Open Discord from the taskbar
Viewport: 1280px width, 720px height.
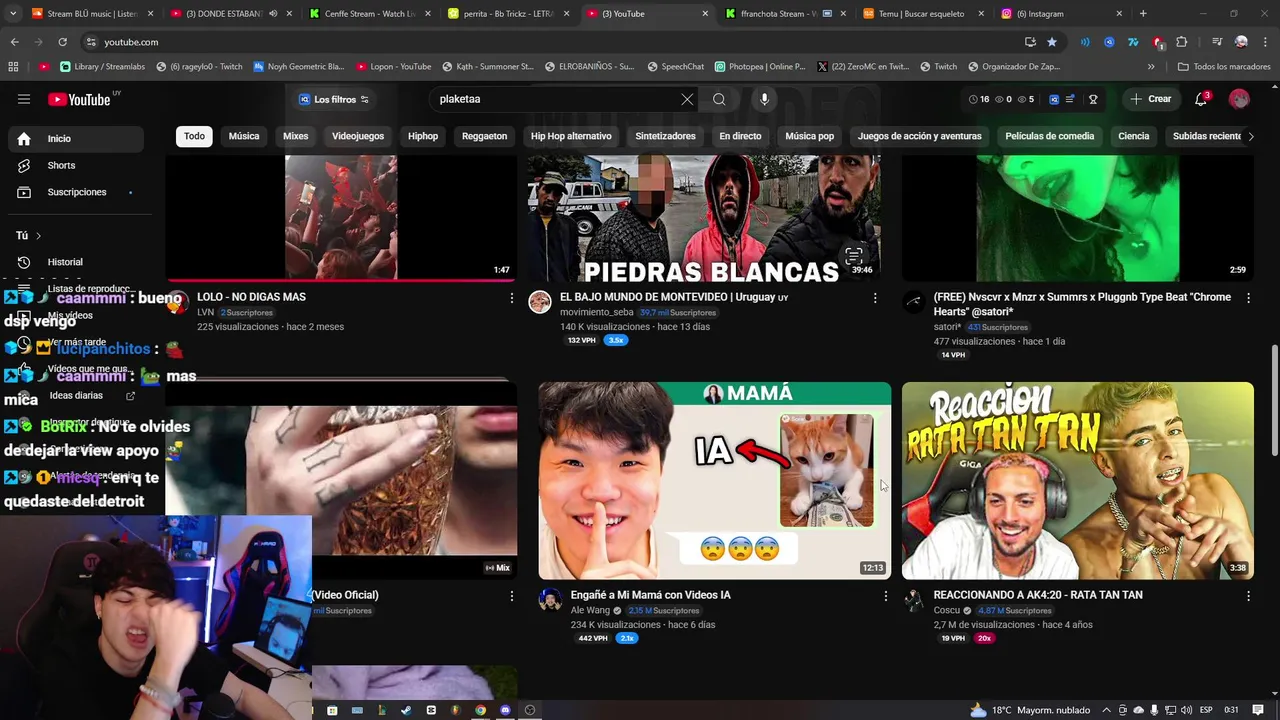coord(505,710)
